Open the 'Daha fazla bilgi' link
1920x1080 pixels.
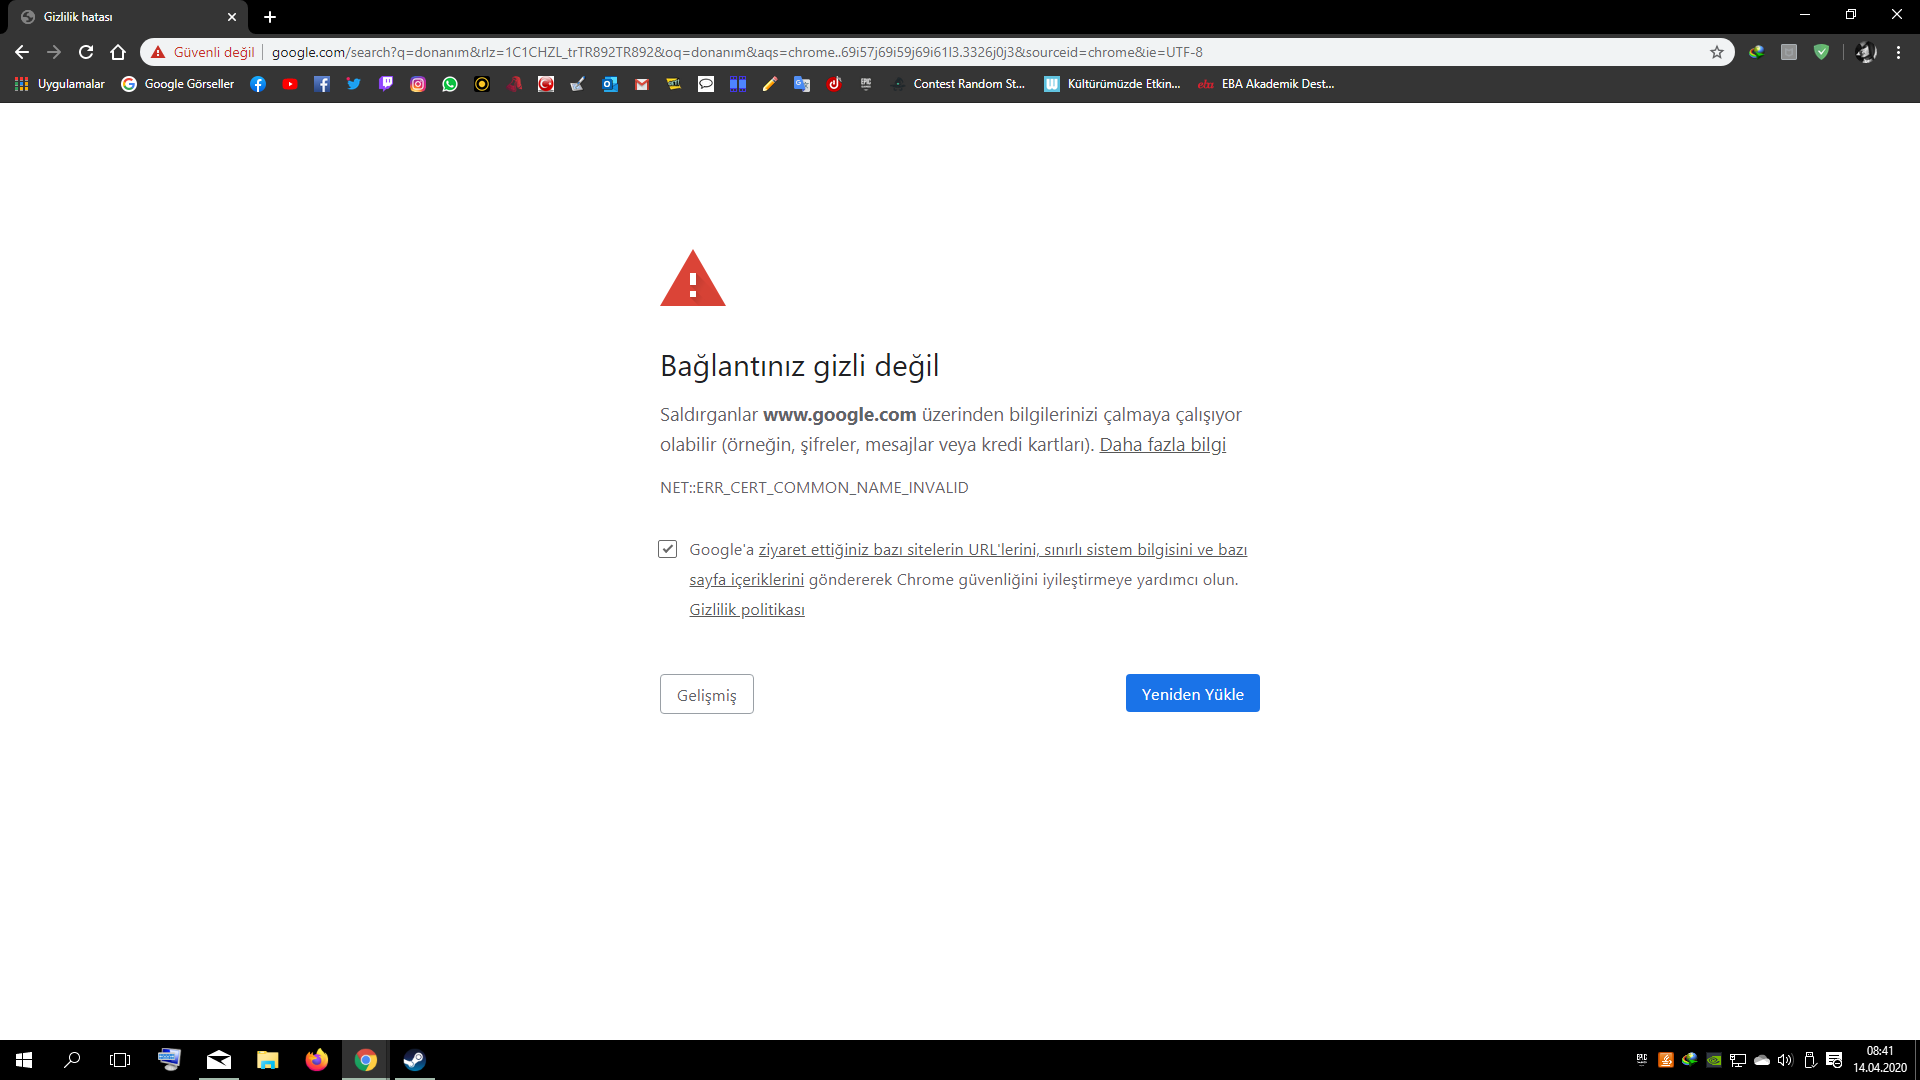pos(1162,444)
